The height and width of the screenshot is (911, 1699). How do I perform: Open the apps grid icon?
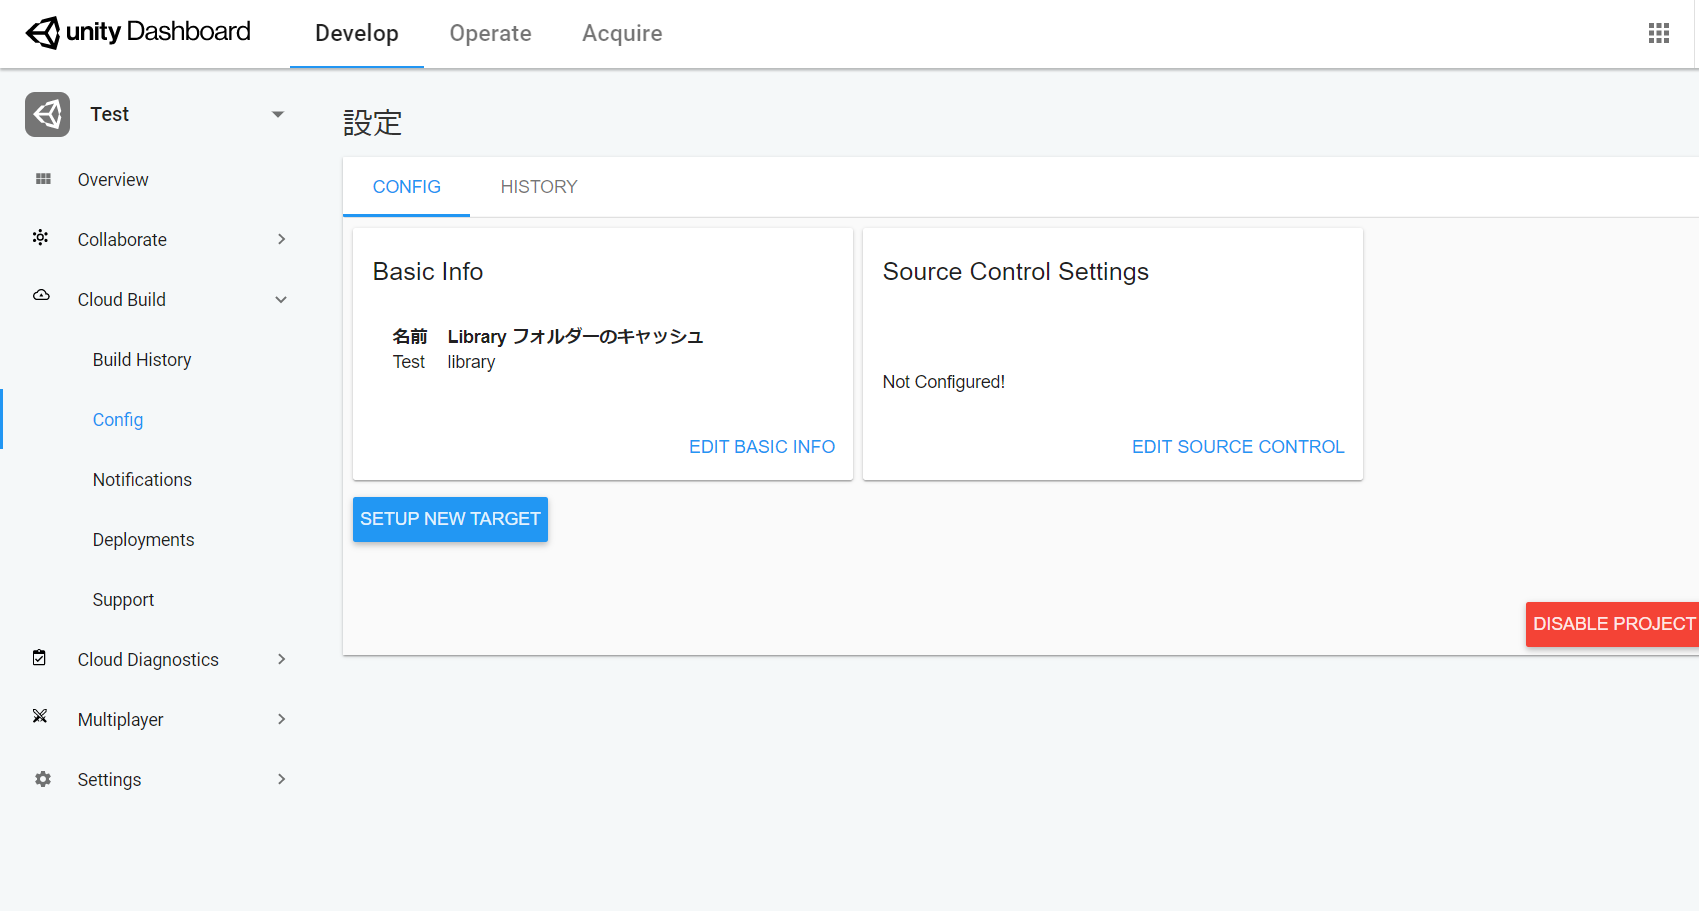1659,34
